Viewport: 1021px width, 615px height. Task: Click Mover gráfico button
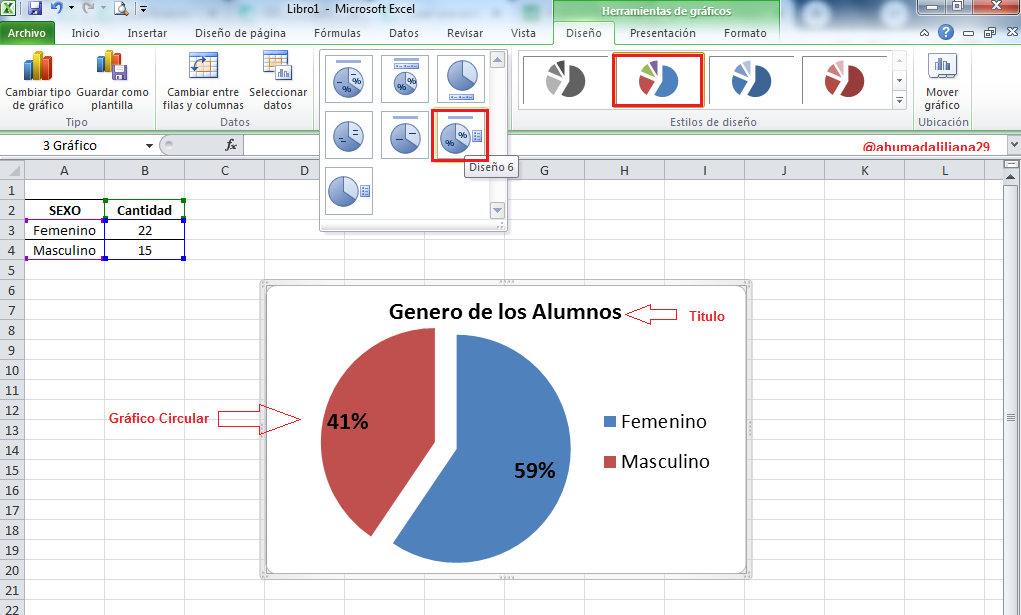click(942, 81)
